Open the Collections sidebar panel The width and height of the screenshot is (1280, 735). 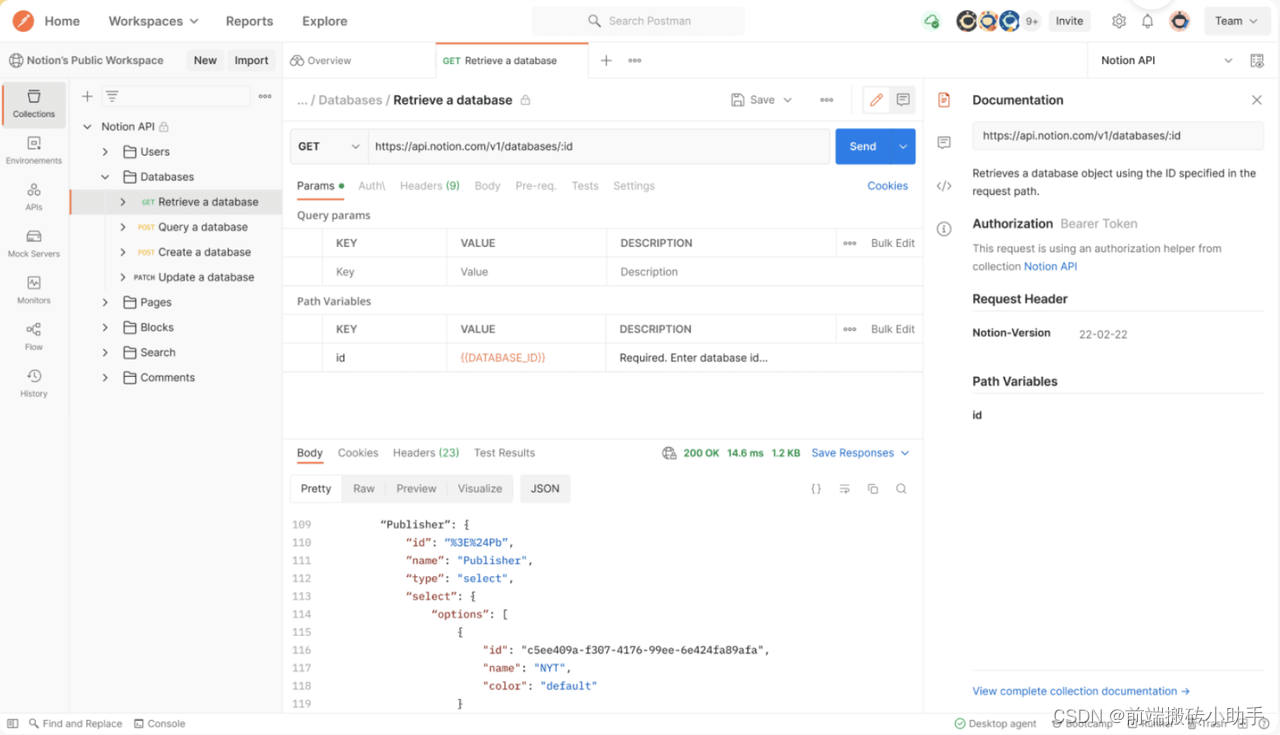pyautogui.click(x=34, y=104)
